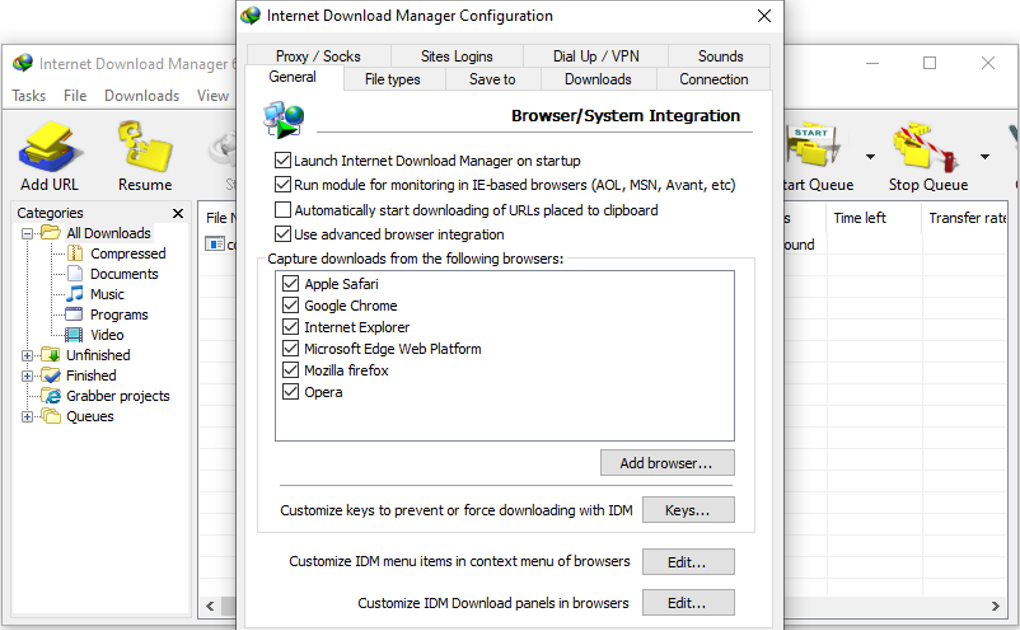Uncheck Internet Explorer browser capture
1020x630 pixels.
point(290,327)
